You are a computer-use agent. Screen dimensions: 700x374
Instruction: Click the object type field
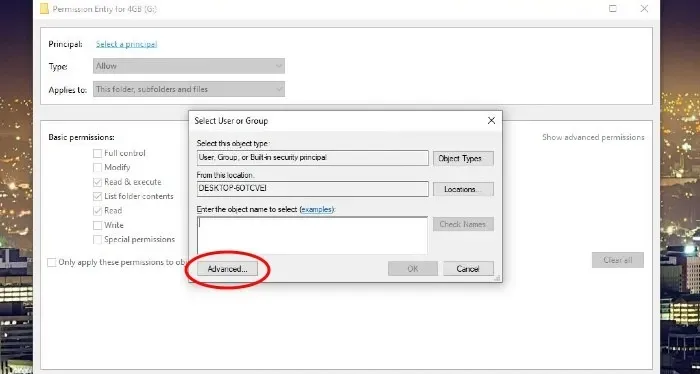point(312,158)
